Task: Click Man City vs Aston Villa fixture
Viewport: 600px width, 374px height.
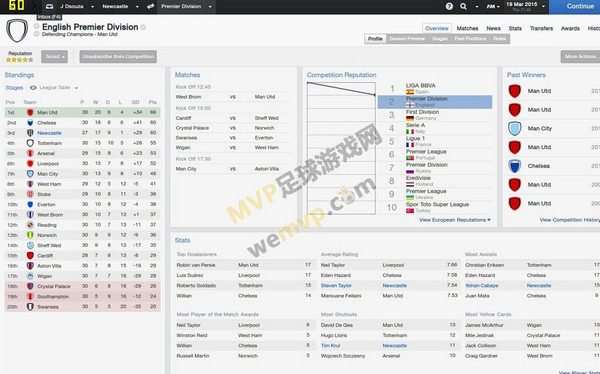Action: [233, 169]
